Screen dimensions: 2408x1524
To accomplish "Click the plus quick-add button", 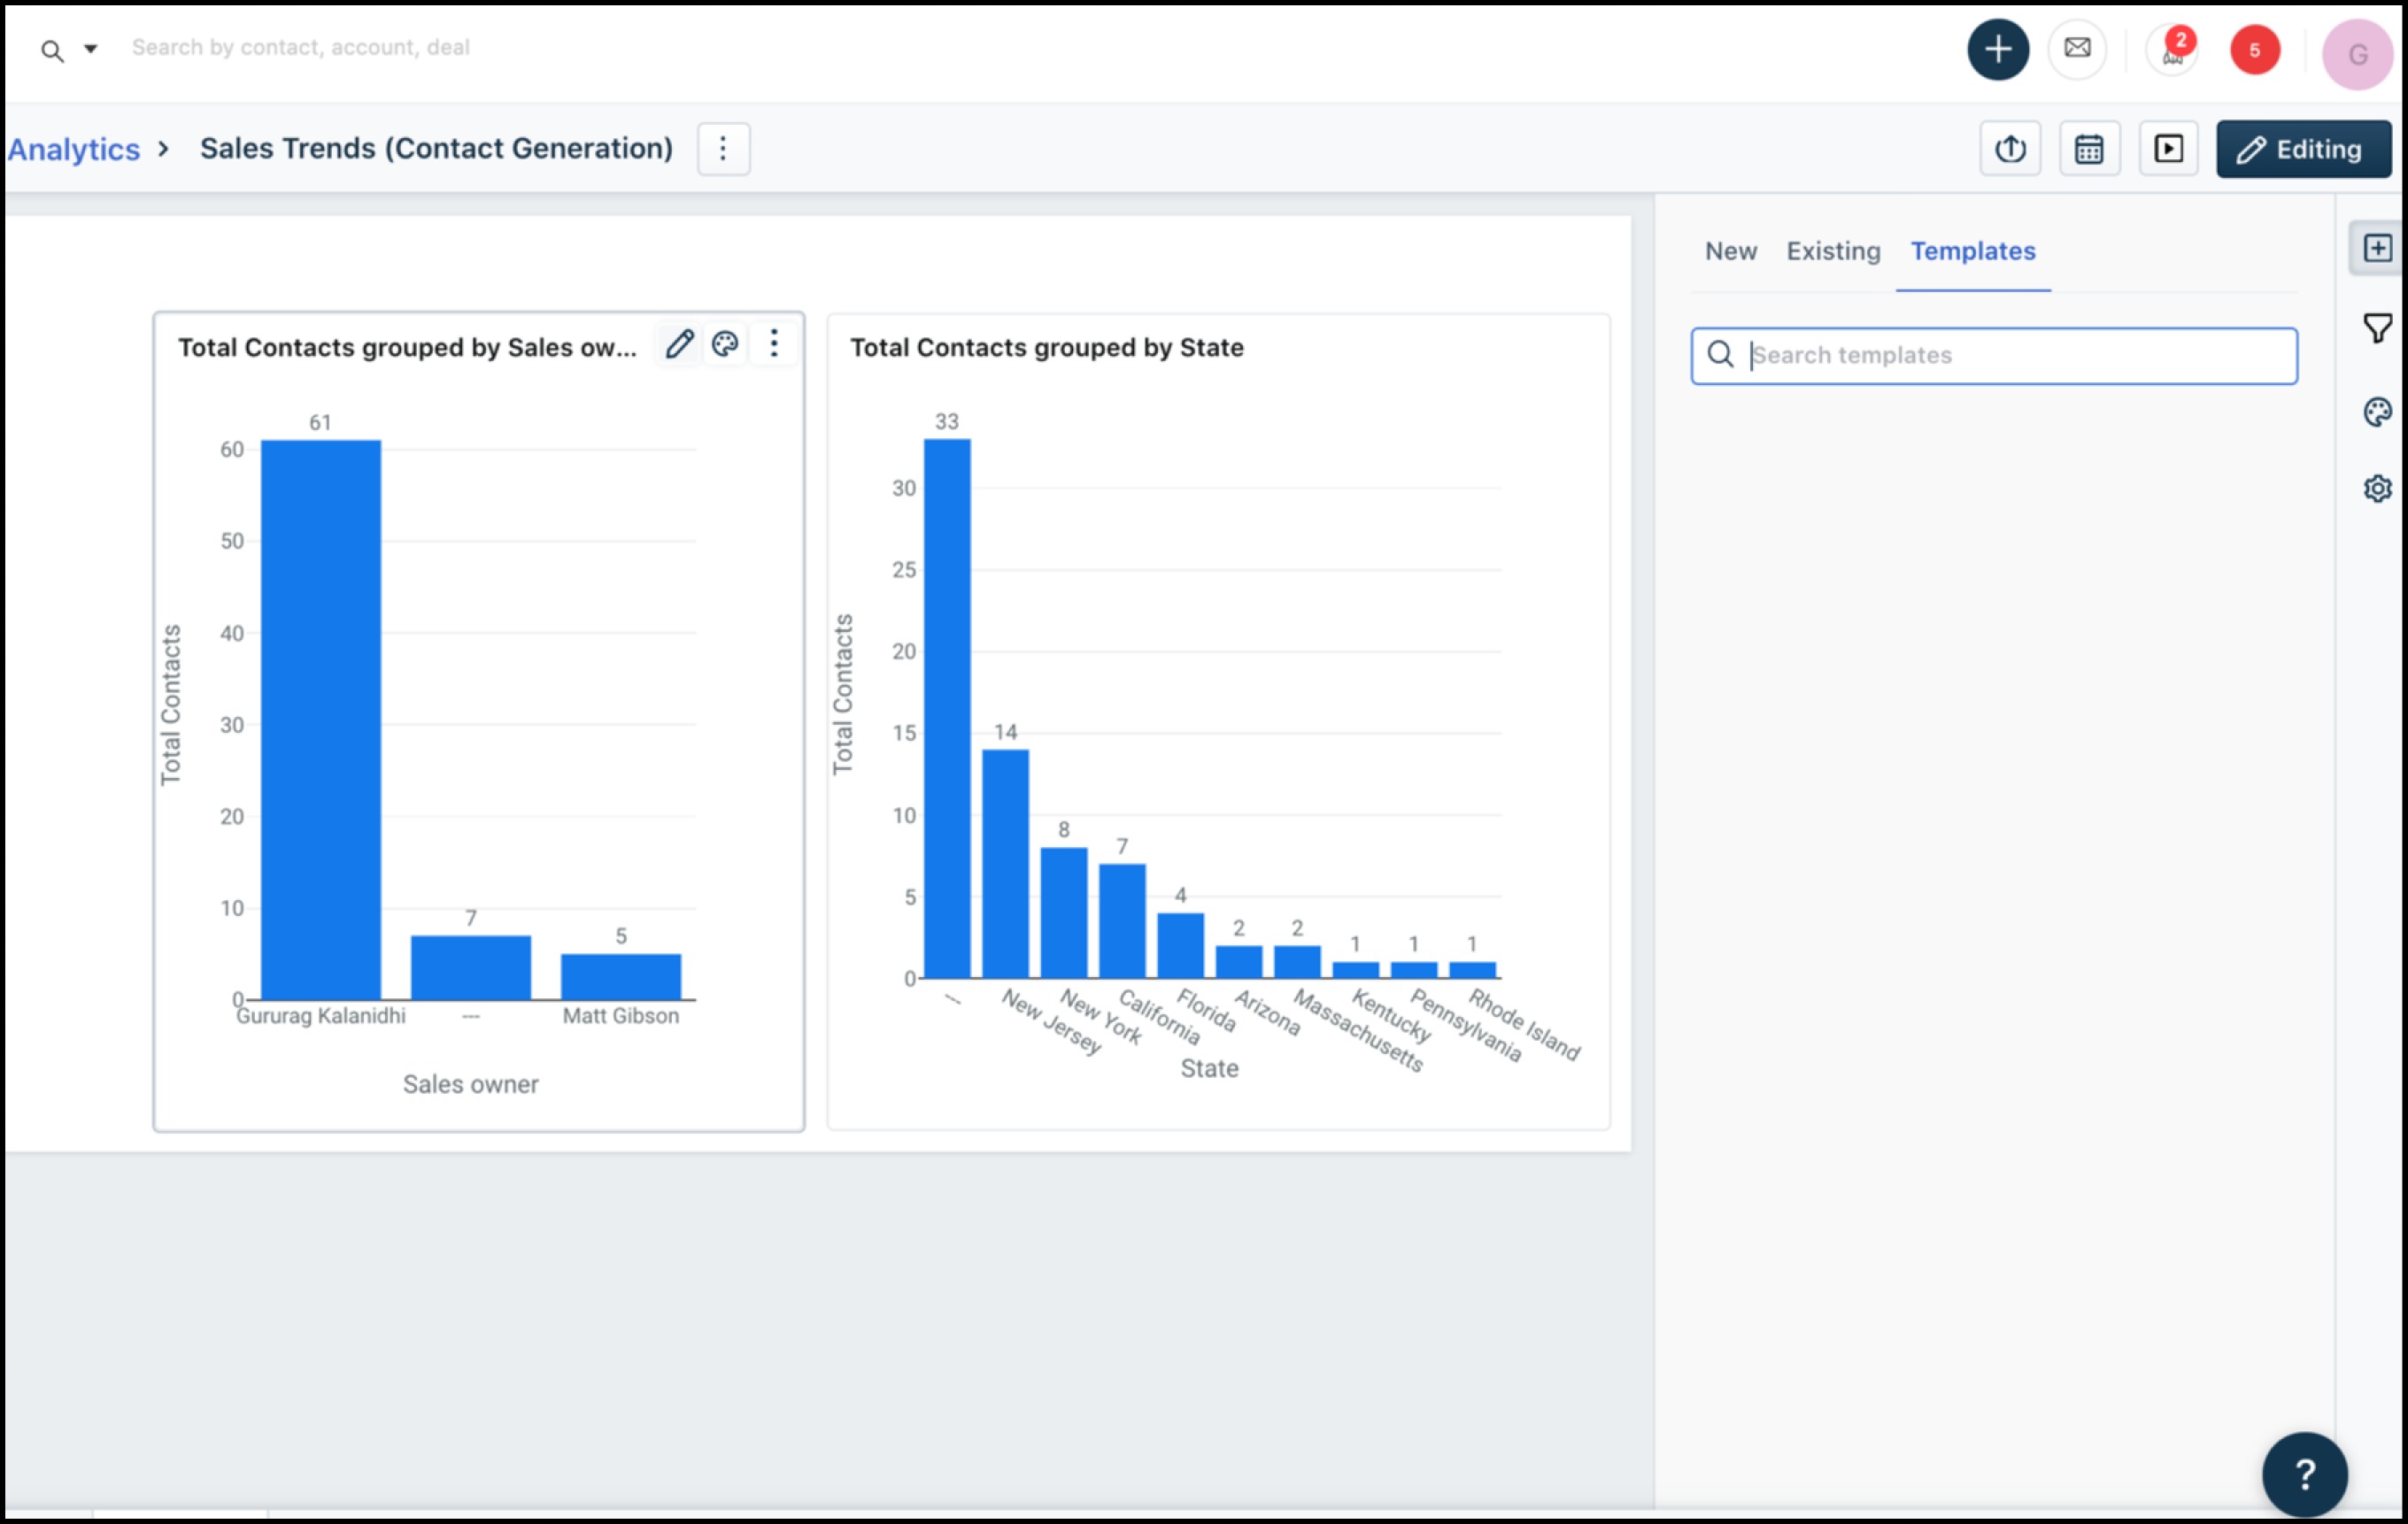I will click(x=1997, y=49).
